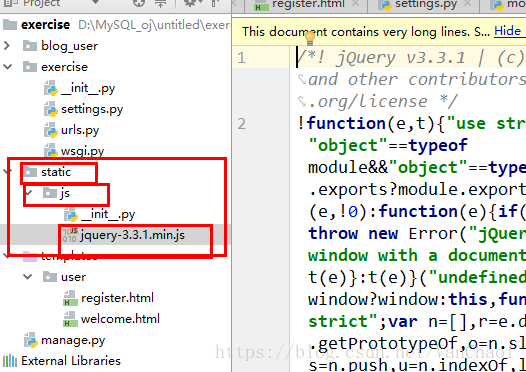Click the External Libraries bars icon
Viewport: 526px width, 372px height.
9,361
